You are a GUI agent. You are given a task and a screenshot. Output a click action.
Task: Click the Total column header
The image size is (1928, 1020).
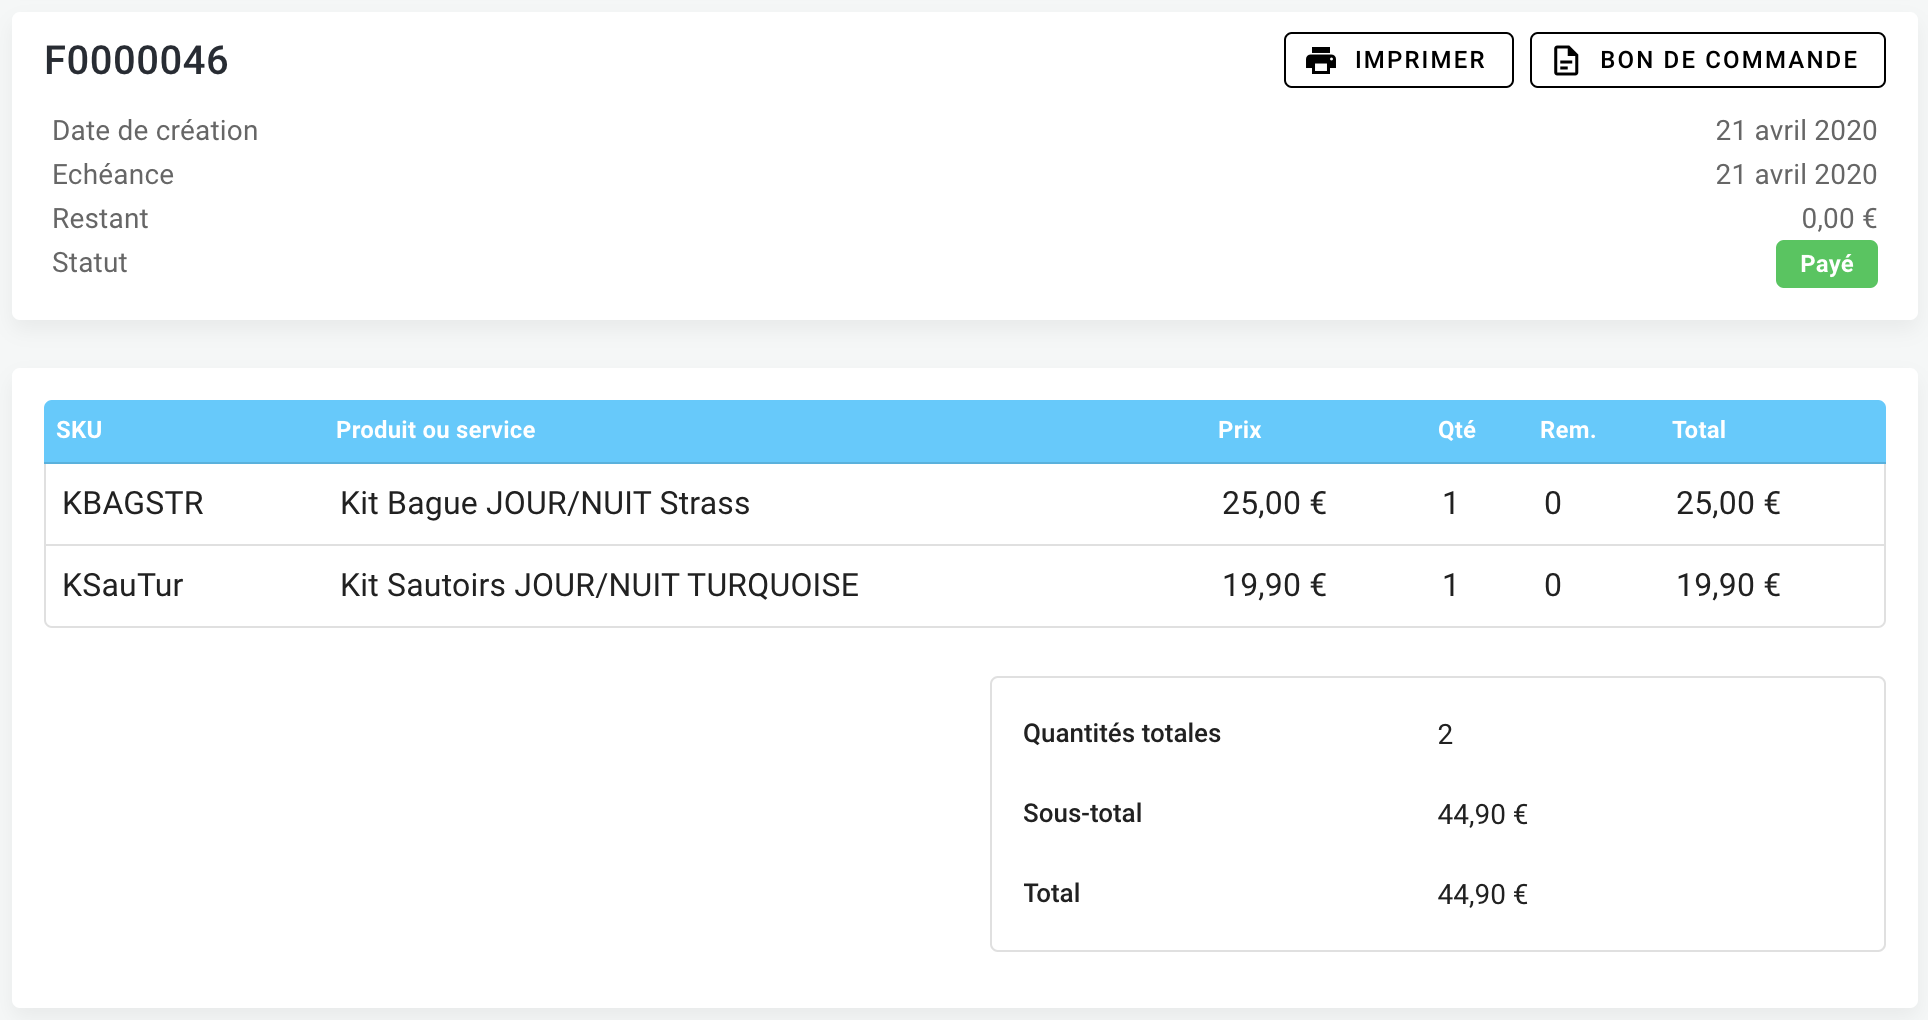(x=1698, y=430)
